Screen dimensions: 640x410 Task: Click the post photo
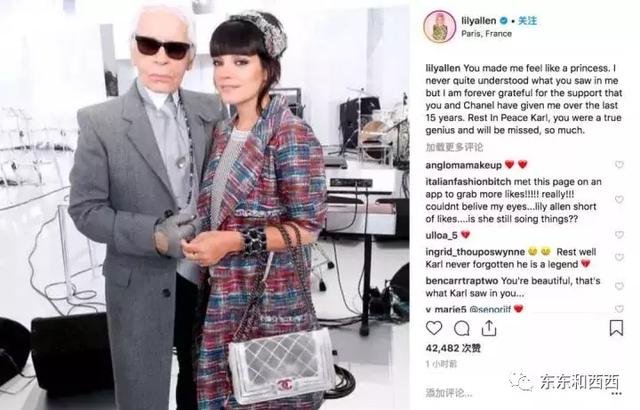[x=204, y=205]
